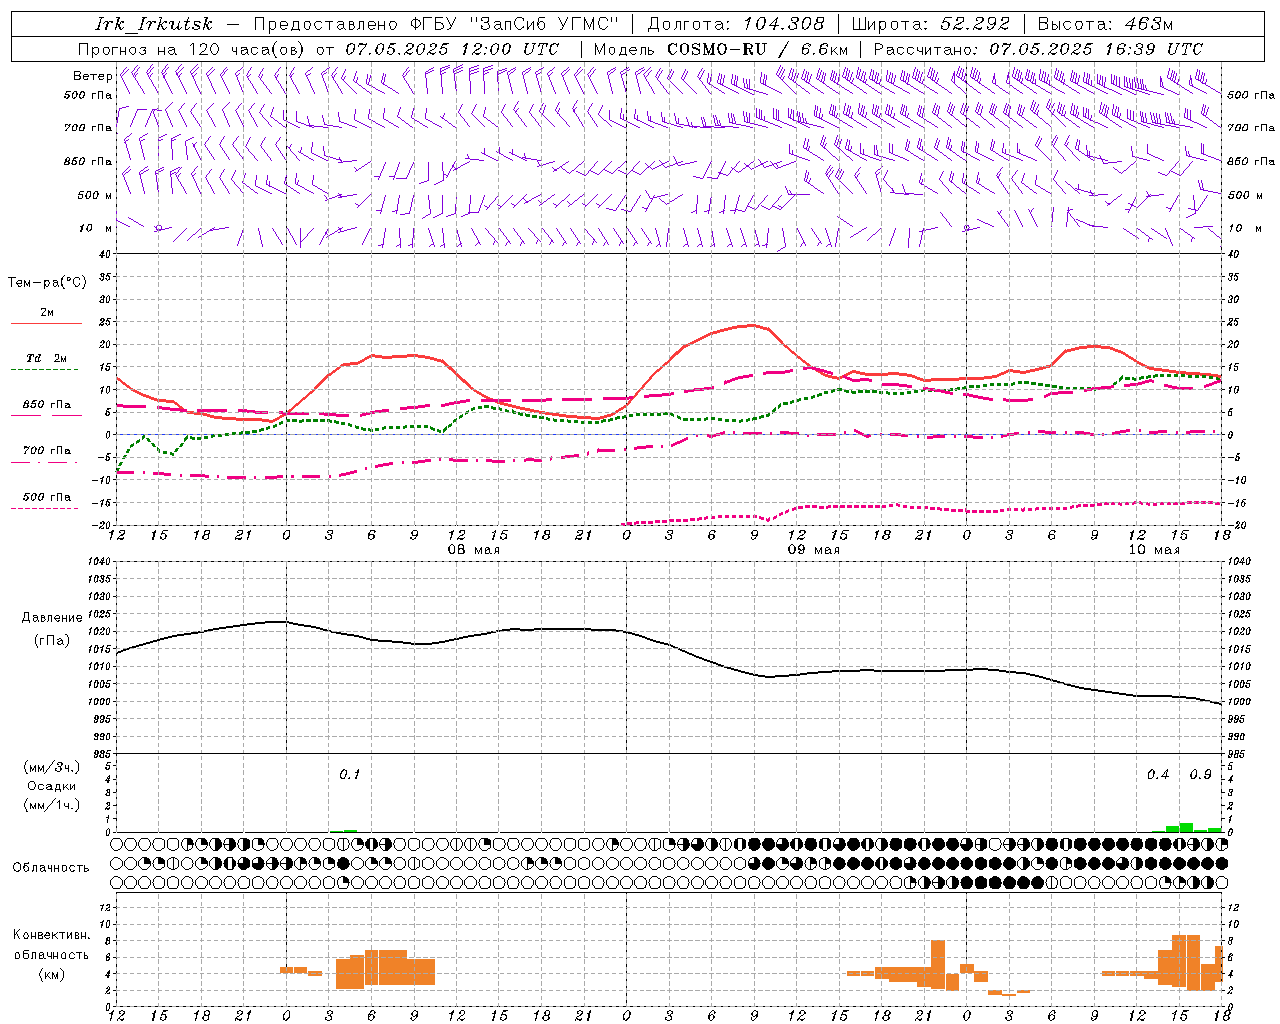Click the 'Конвективн.' convective cloud label
Viewport: 1280px width, 1024px height.
pos(52,935)
